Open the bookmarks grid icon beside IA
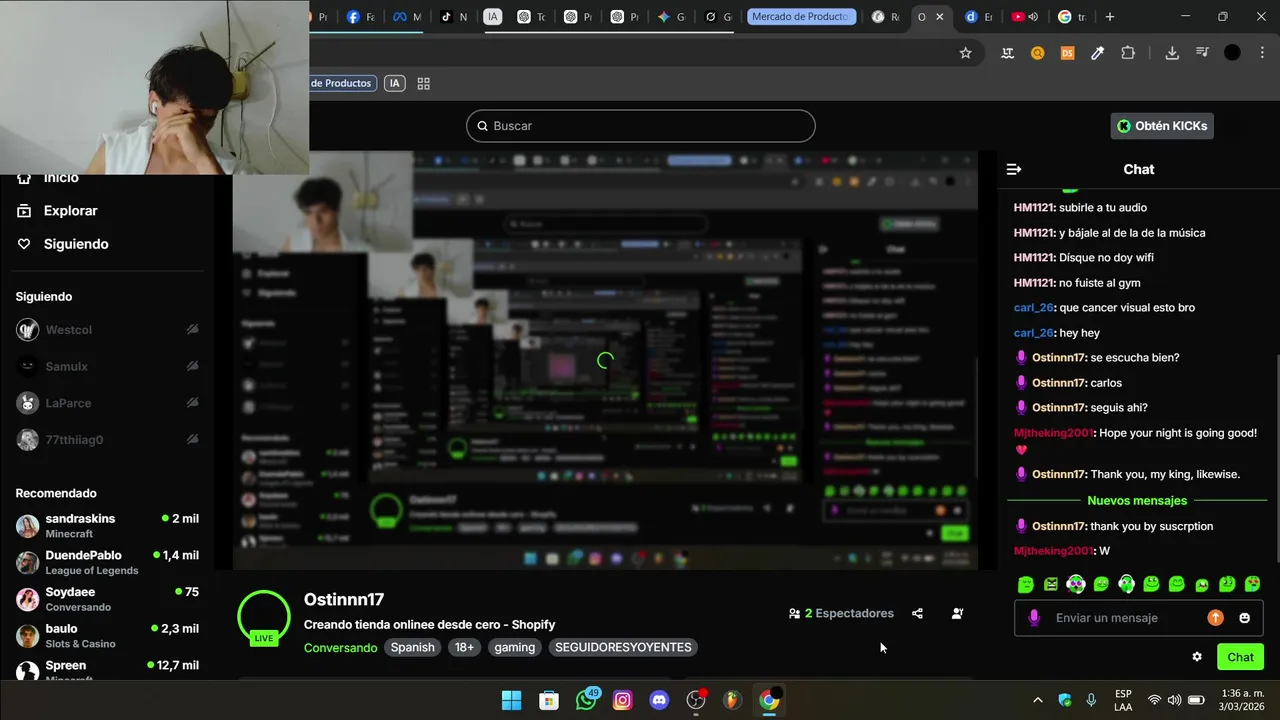The width and height of the screenshot is (1280, 720). click(423, 84)
